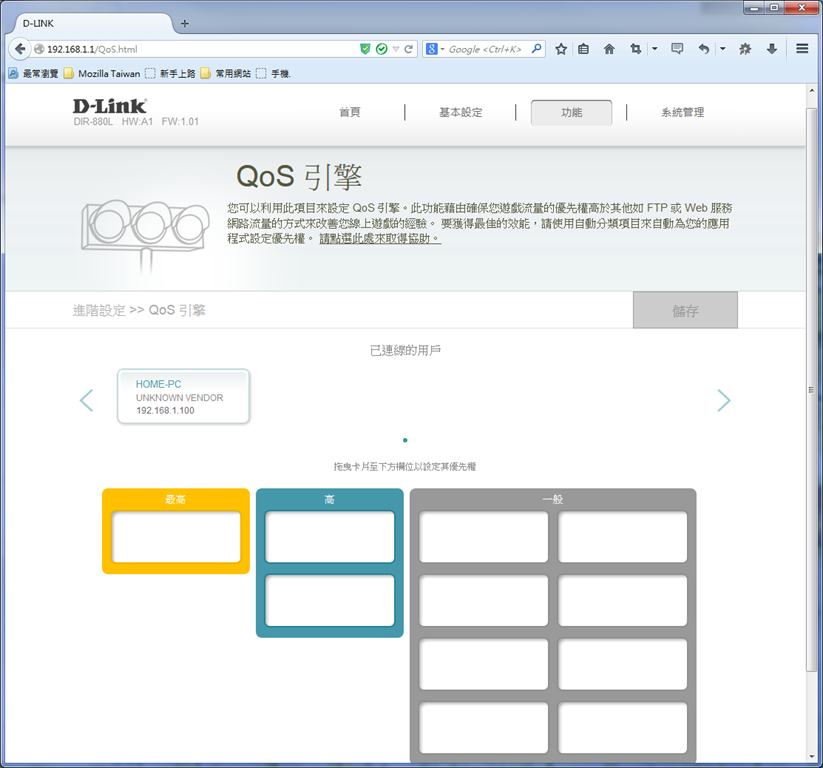Open the Google search engine dropdown
823x768 pixels.
pos(435,49)
